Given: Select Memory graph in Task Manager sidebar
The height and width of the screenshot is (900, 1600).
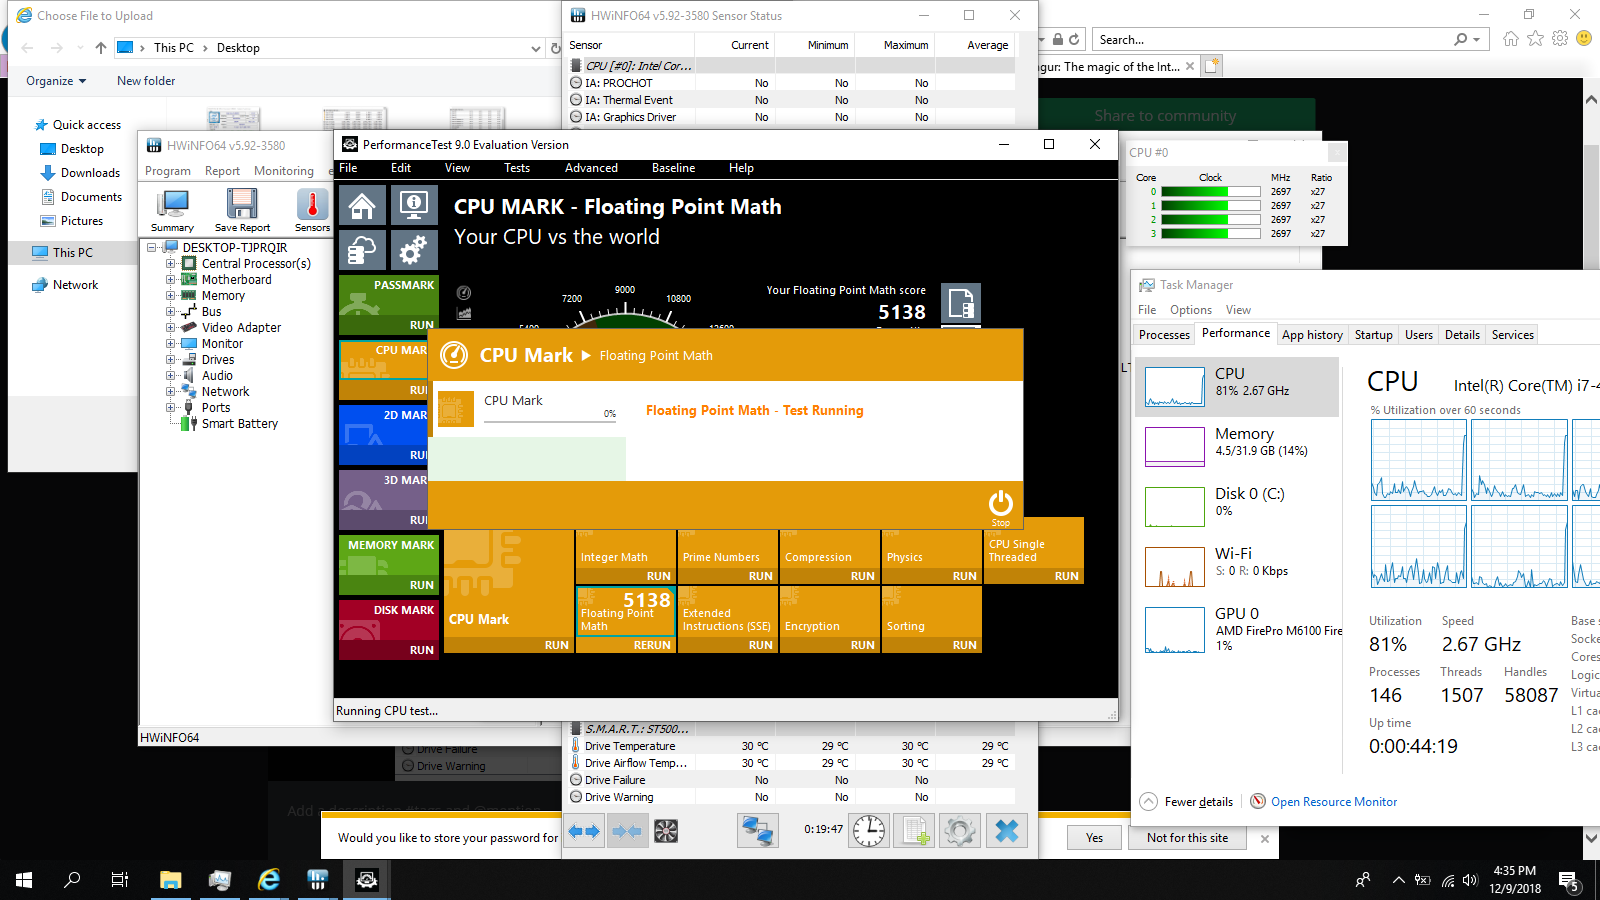Looking at the screenshot, I should (1237, 446).
